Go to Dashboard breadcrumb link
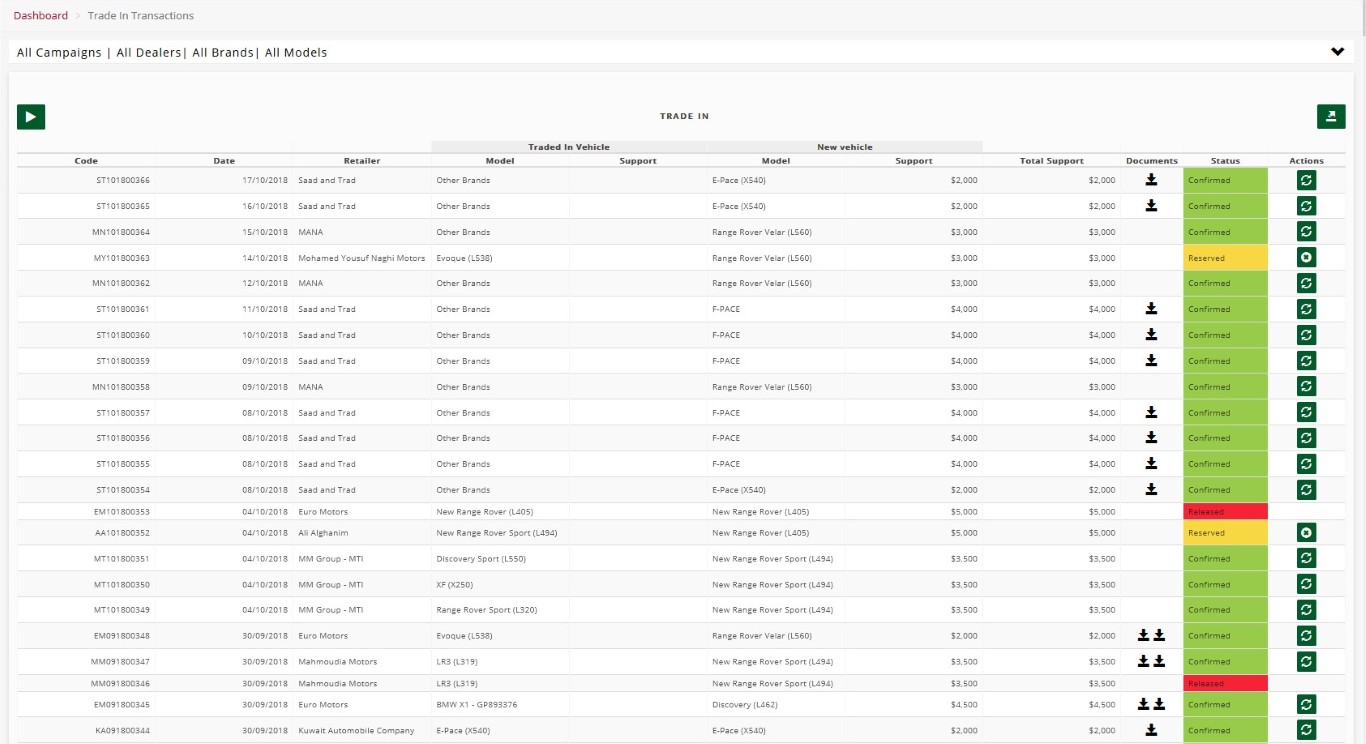Image resolution: width=1366 pixels, height=744 pixels. (41, 15)
